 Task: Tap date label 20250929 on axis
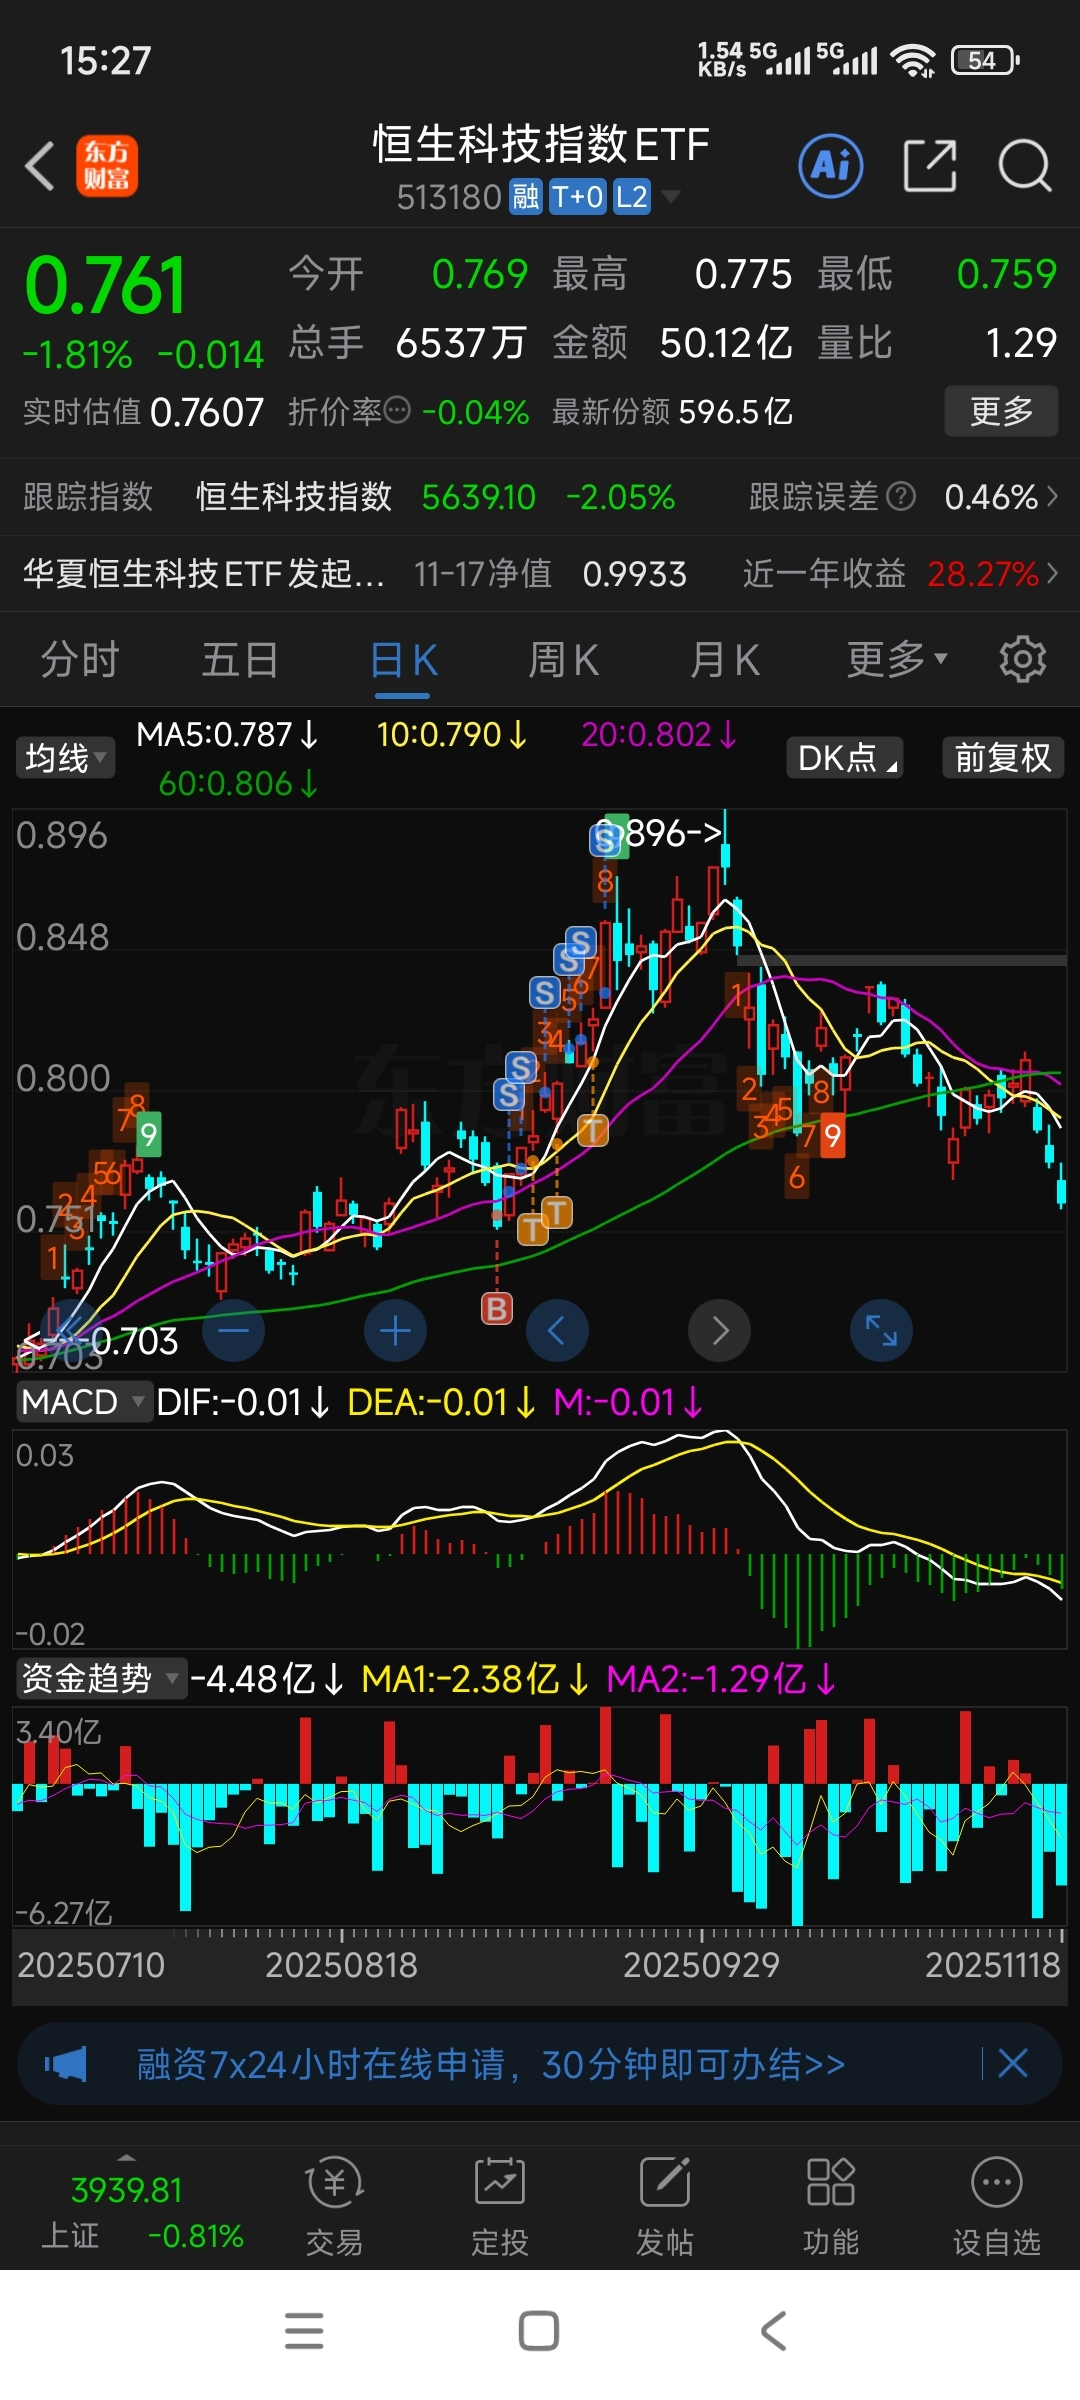coord(701,1965)
